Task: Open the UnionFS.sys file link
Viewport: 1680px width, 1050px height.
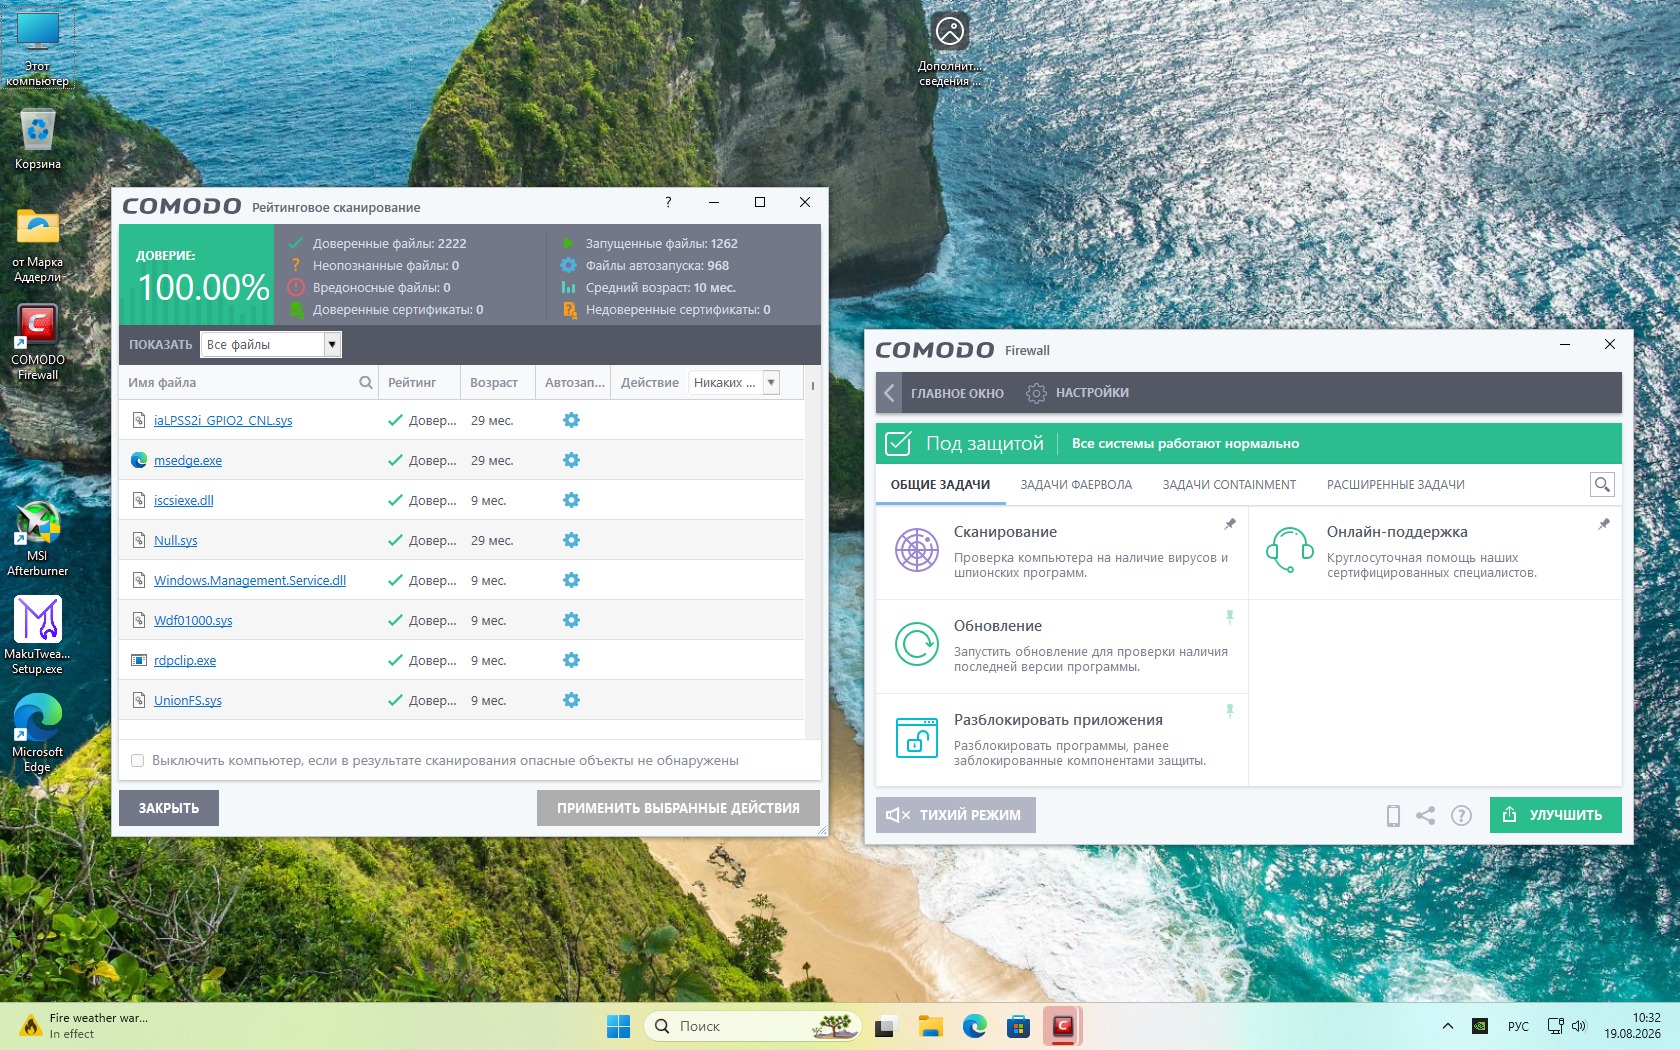Action: [188, 700]
